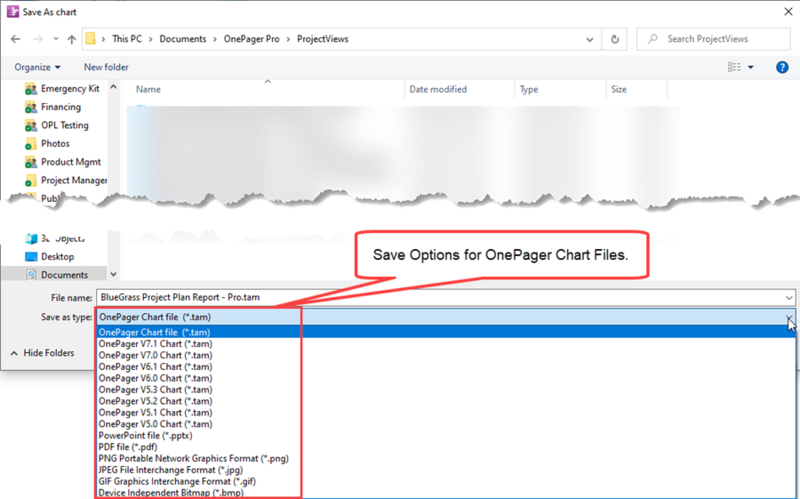Image resolution: width=800 pixels, height=499 pixels.
Task: Close the Save As chart dialog
Action: coord(788,11)
